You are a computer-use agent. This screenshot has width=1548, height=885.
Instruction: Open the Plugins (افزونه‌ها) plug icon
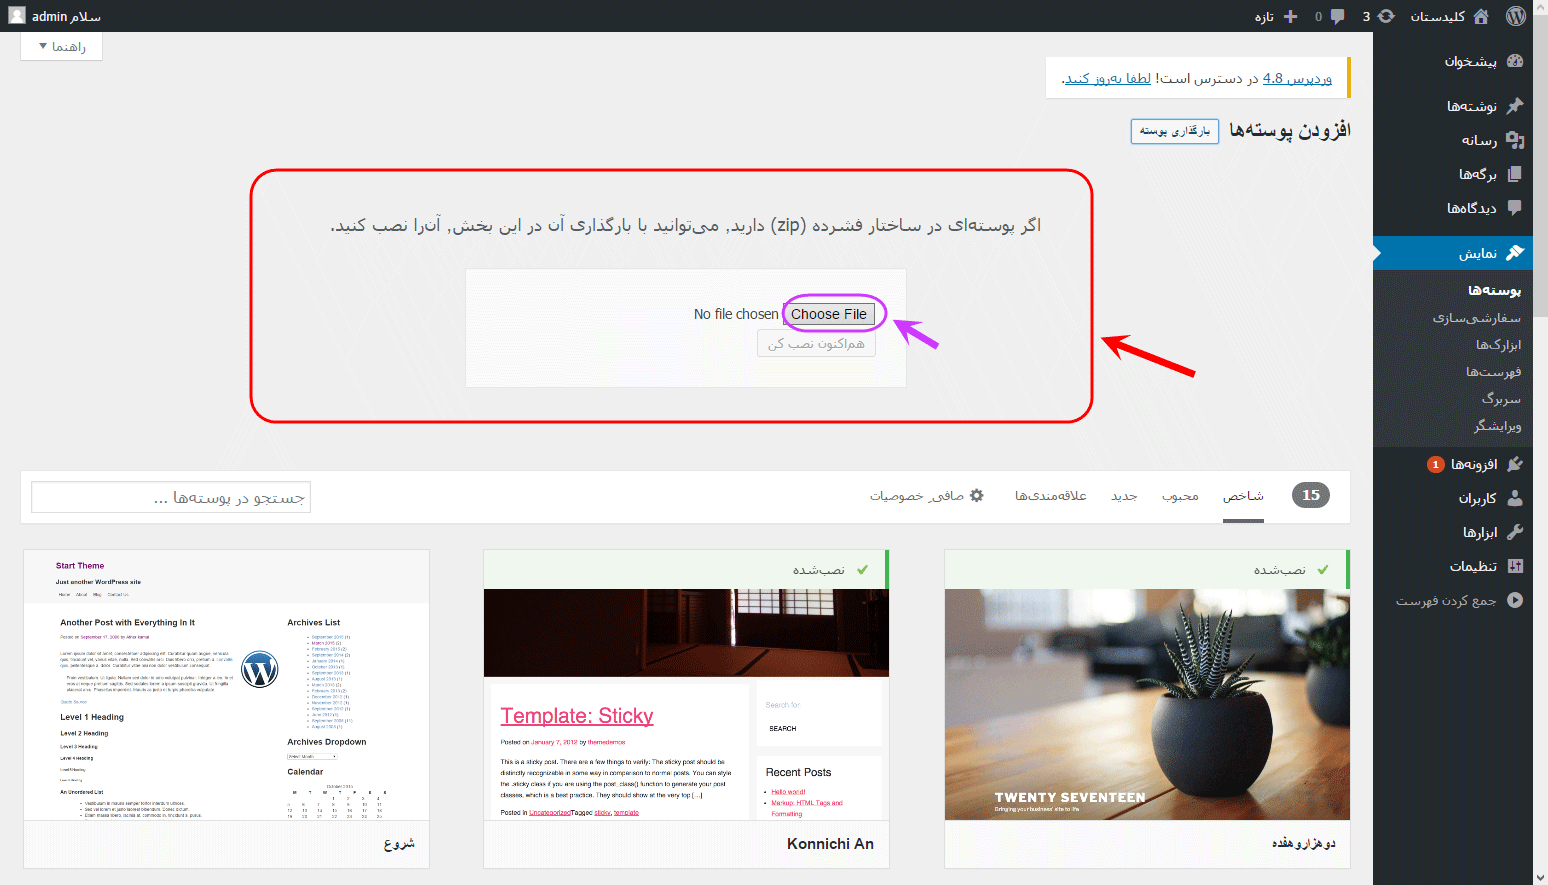(x=1515, y=464)
